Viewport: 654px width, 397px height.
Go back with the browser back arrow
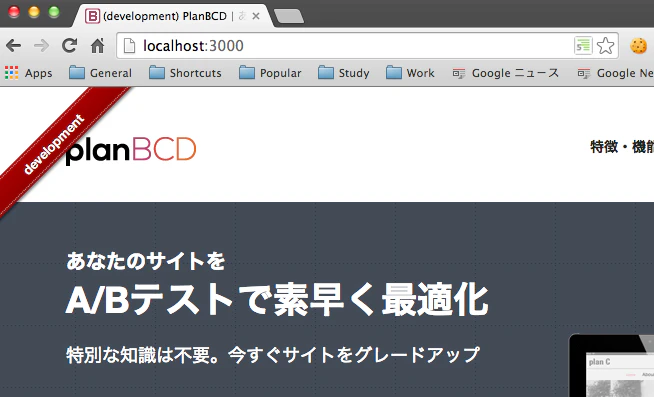pyautogui.click(x=14, y=45)
